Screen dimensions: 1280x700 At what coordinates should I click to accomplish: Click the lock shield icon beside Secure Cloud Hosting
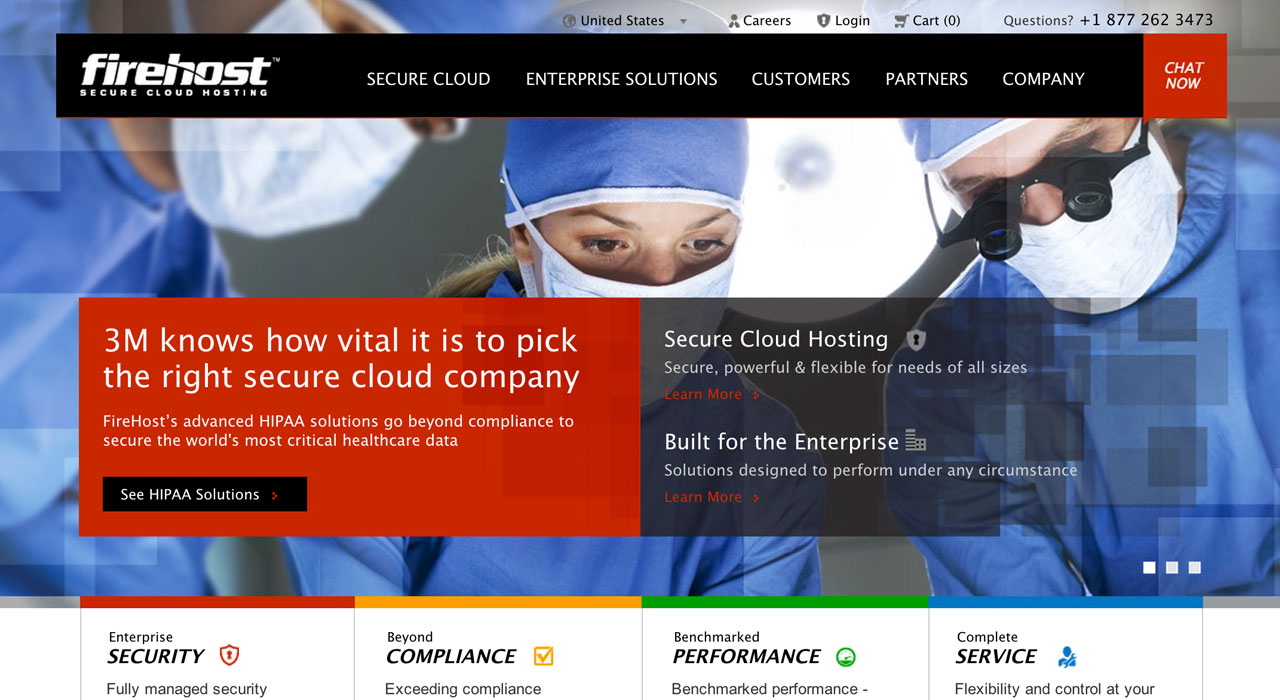(917, 340)
